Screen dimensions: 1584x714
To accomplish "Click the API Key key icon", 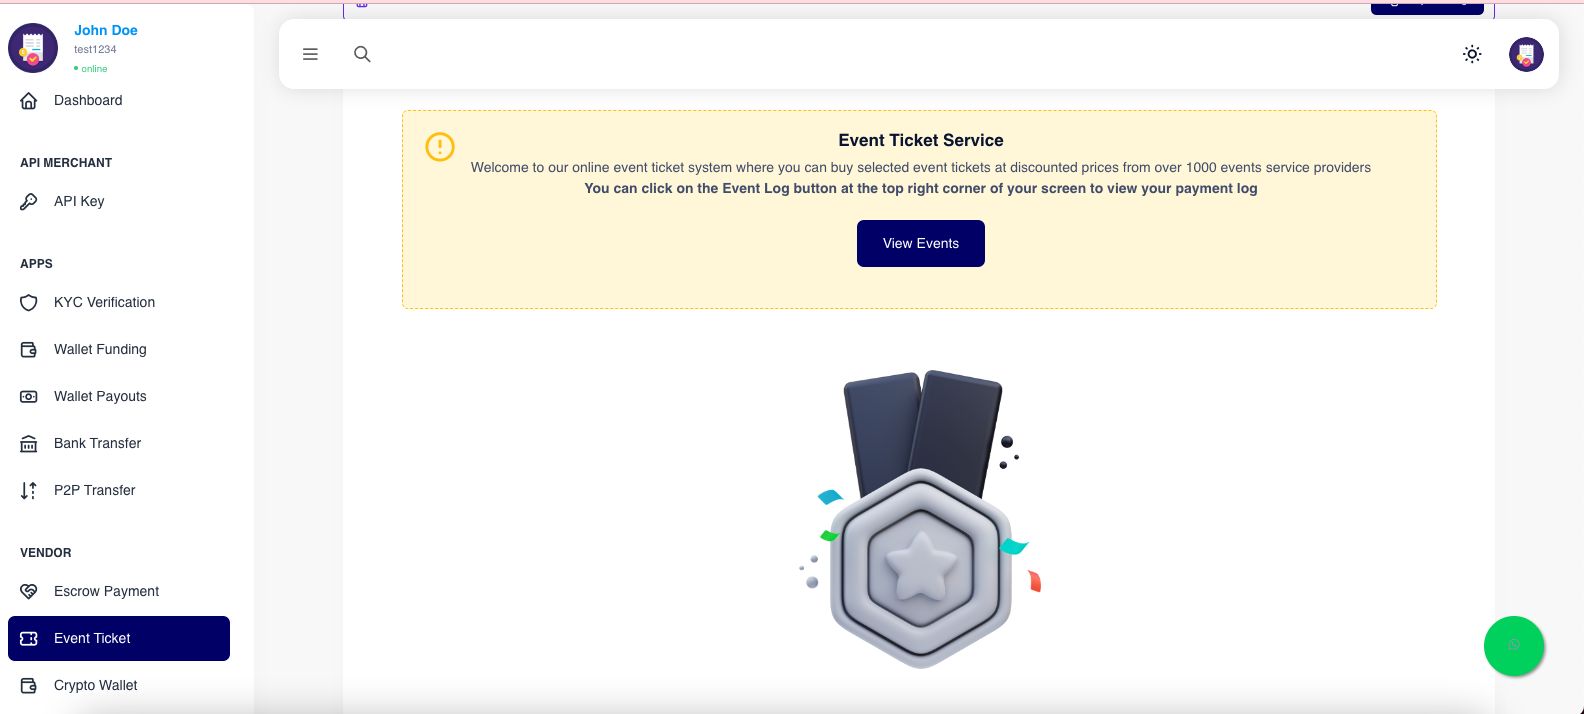I will (29, 201).
